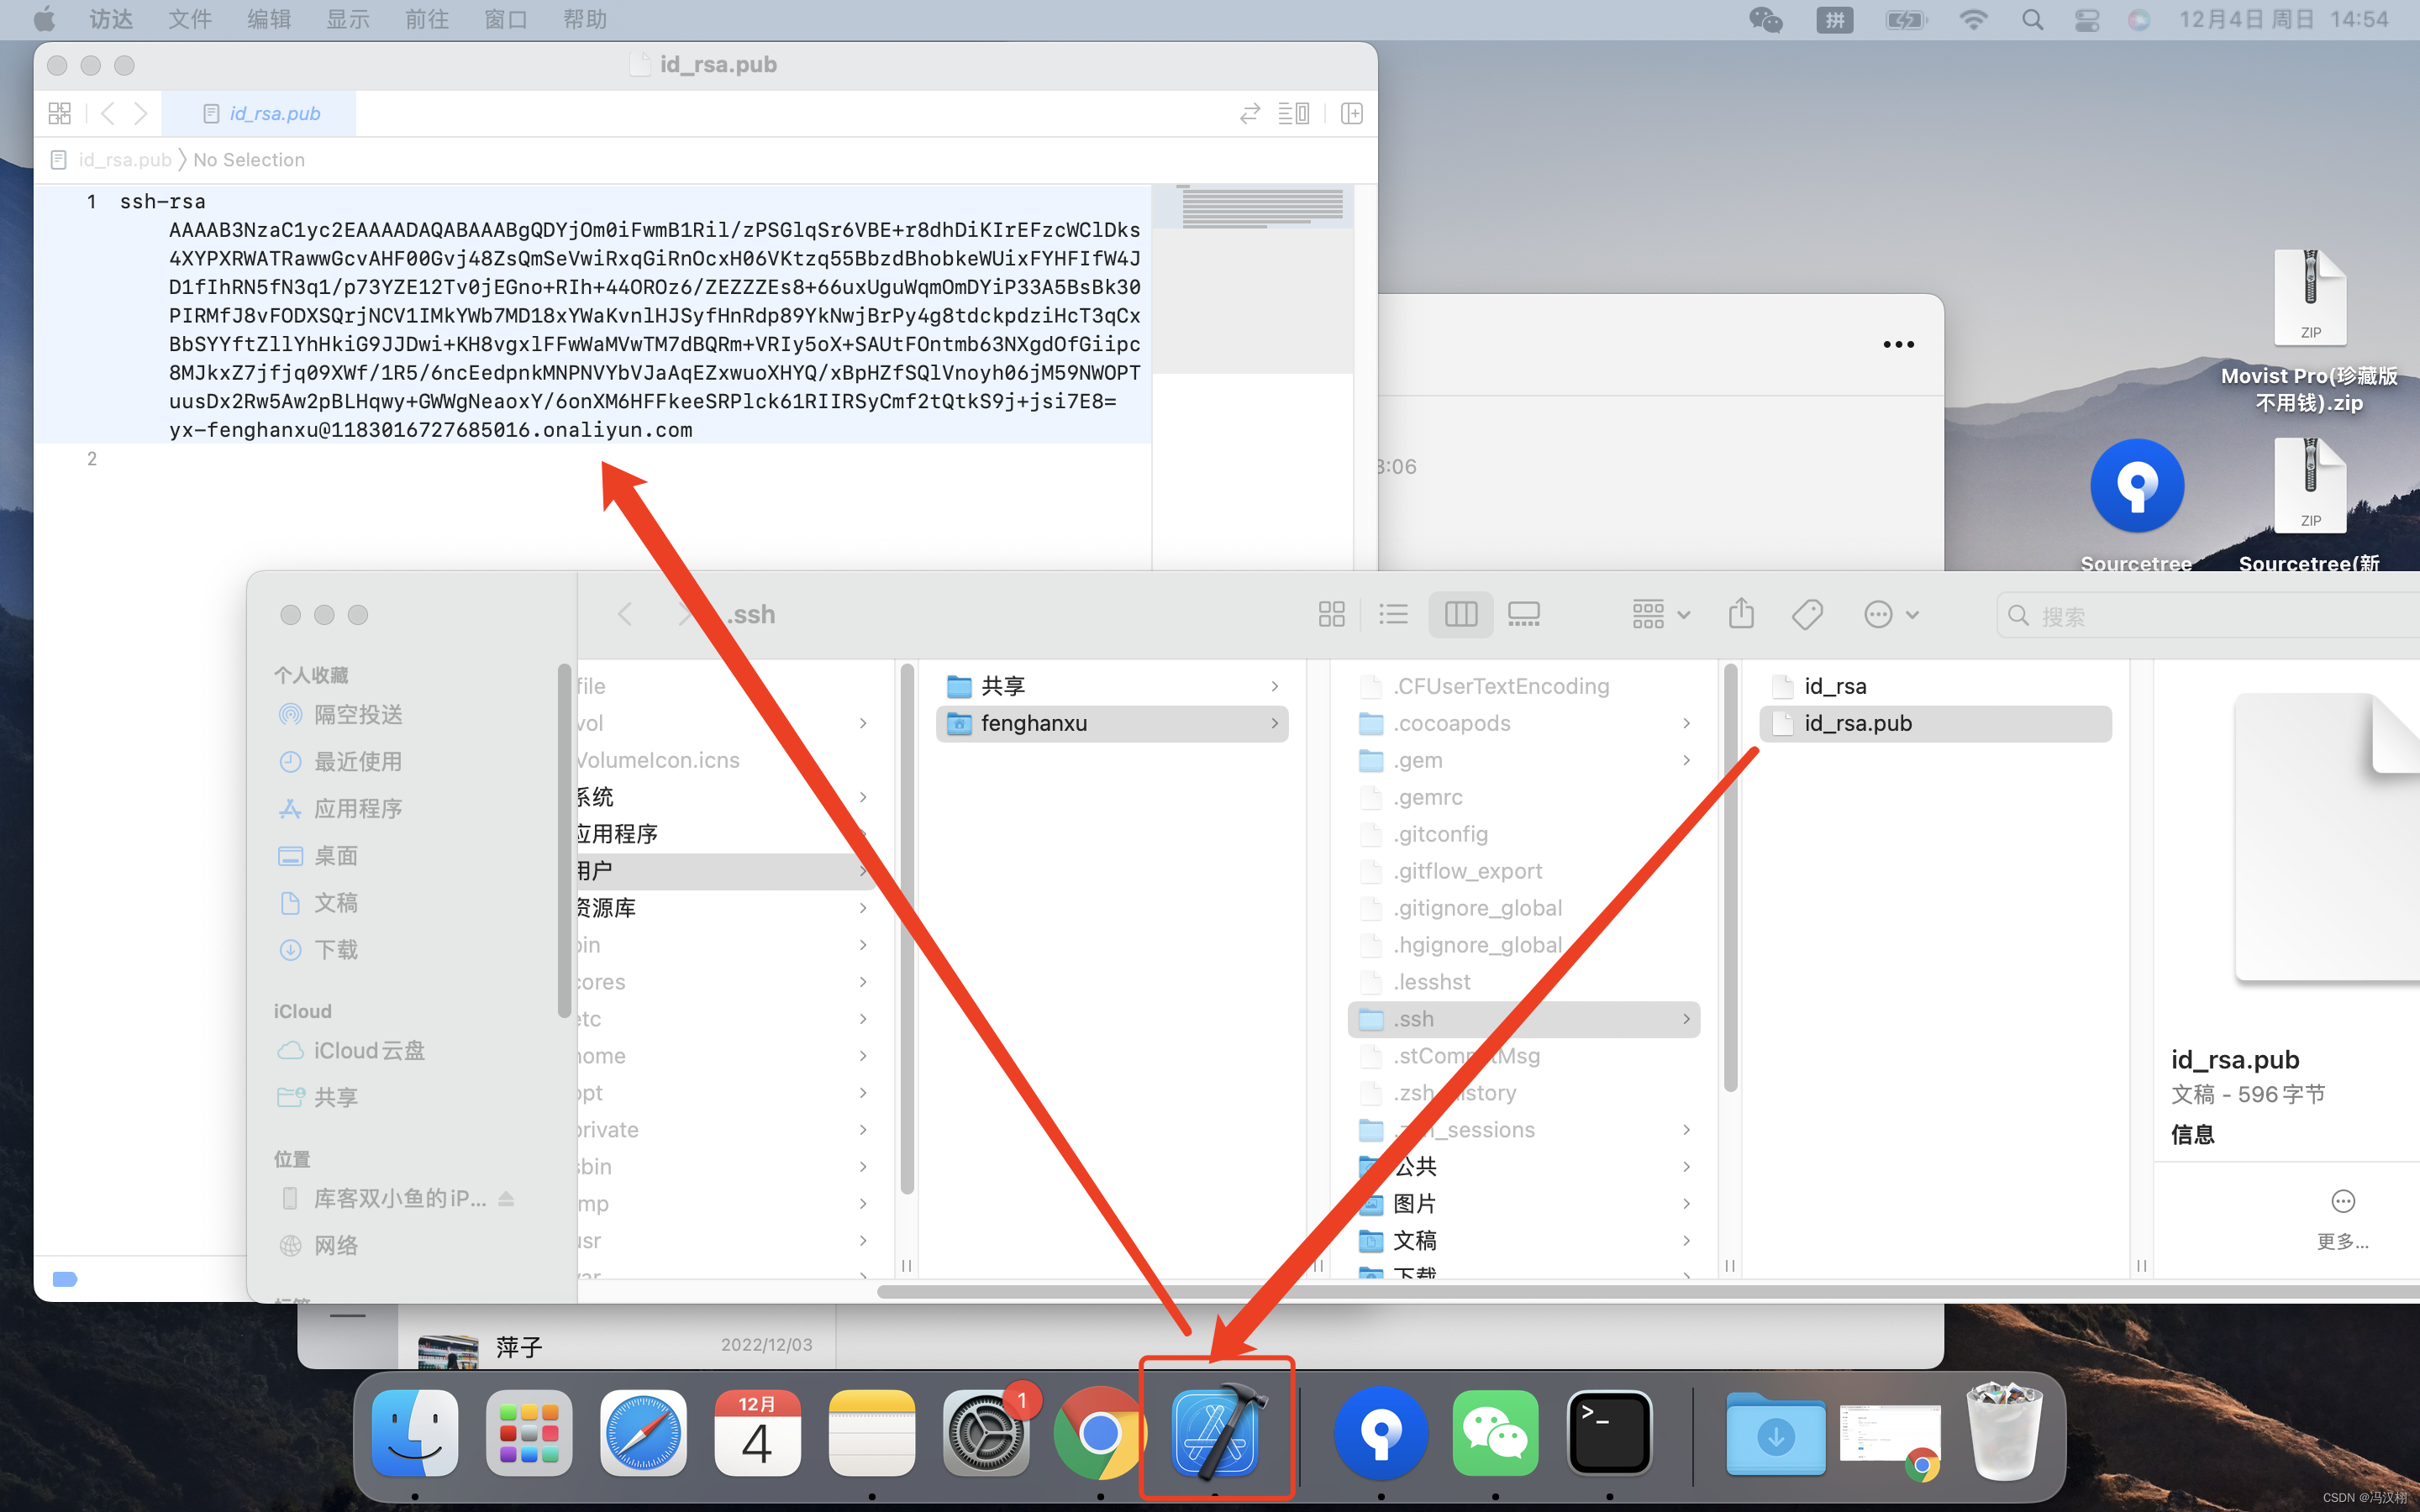2420x1512 pixels.
Task: Open the 显示 menu
Action: [348, 19]
